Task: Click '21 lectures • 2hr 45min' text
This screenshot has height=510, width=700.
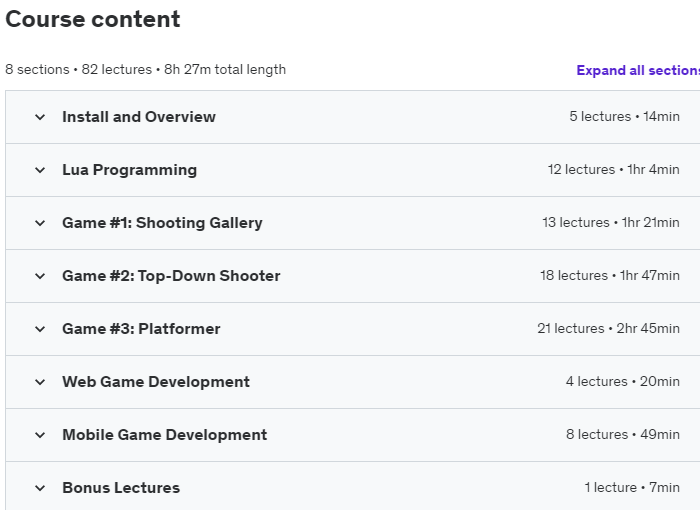Action: click(x=609, y=329)
